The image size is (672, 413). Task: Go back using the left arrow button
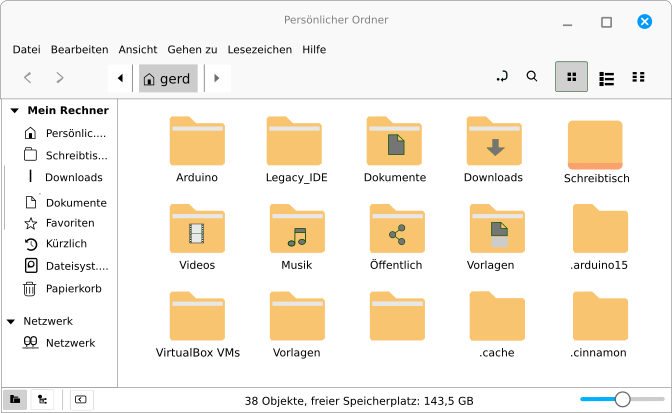[28, 77]
